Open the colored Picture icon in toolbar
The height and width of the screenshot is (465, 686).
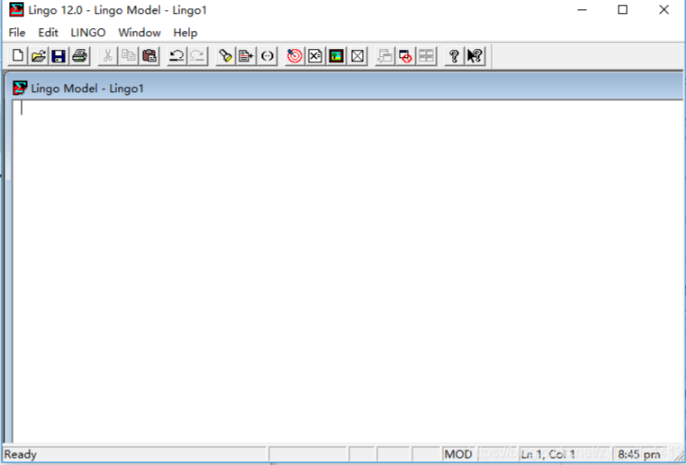point(336,56)
